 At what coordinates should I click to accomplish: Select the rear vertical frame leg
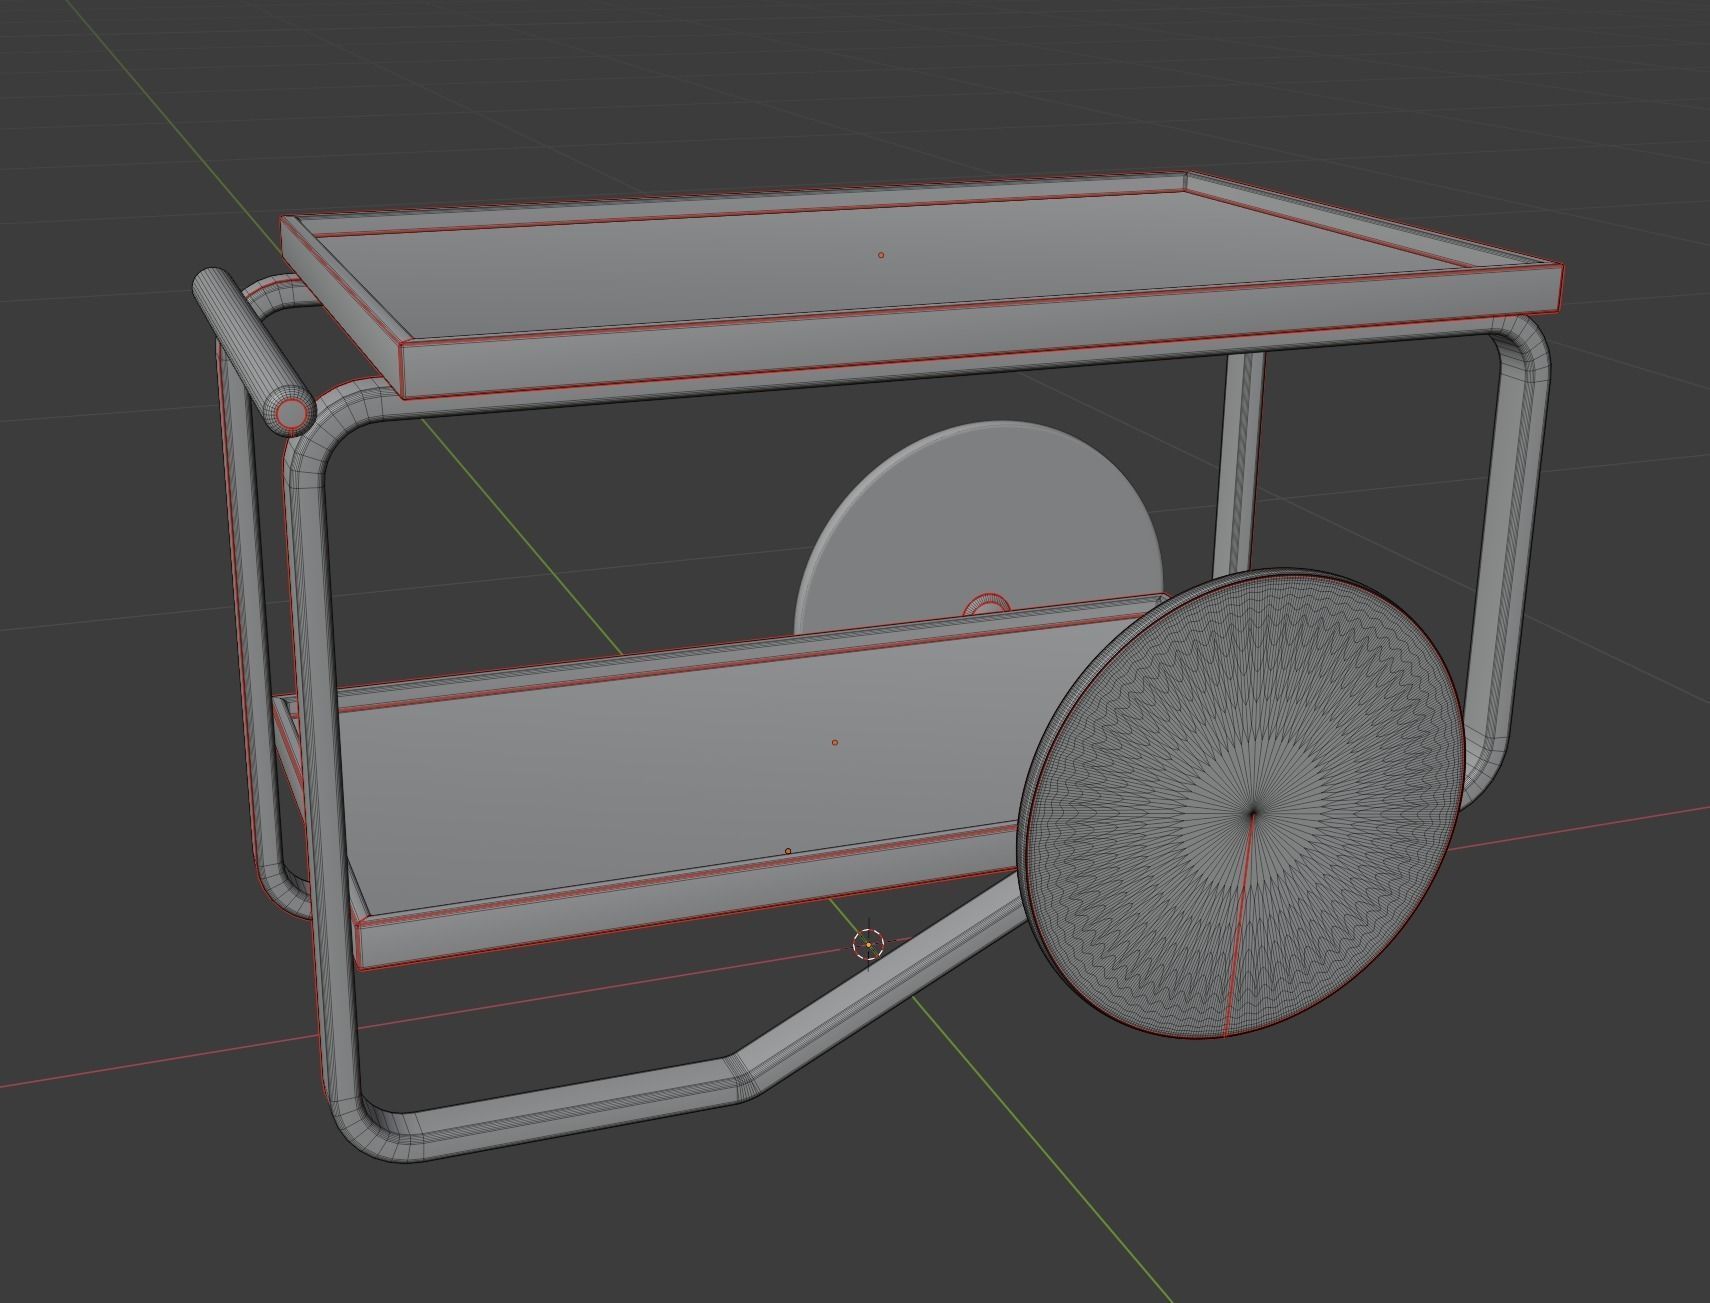pos(1240,465)
